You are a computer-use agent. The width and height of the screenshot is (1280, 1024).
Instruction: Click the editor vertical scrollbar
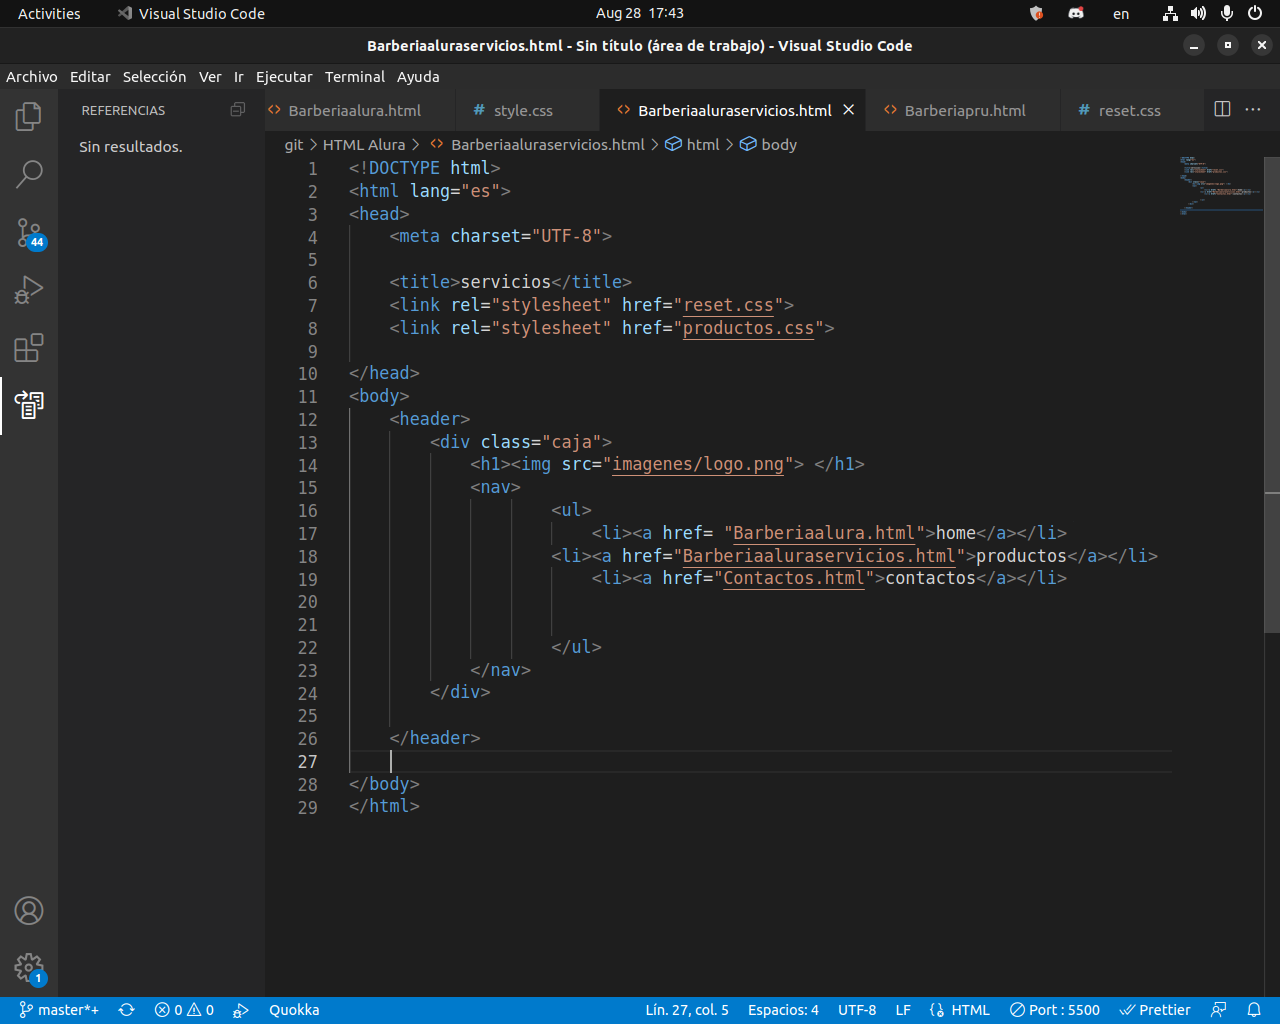pos(1272,394)
